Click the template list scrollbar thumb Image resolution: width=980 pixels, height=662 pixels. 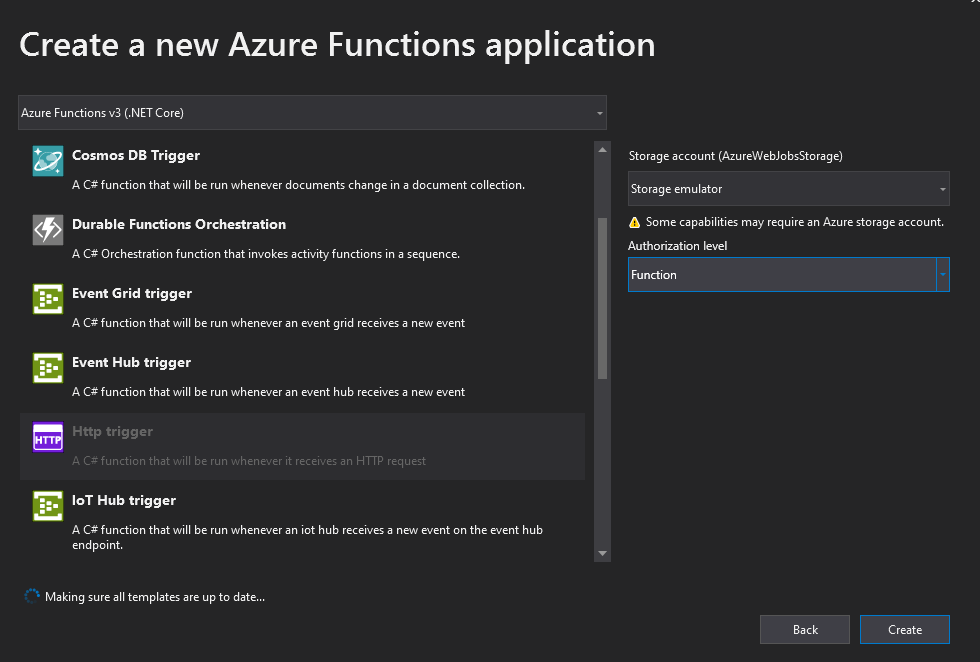point(602,298)
